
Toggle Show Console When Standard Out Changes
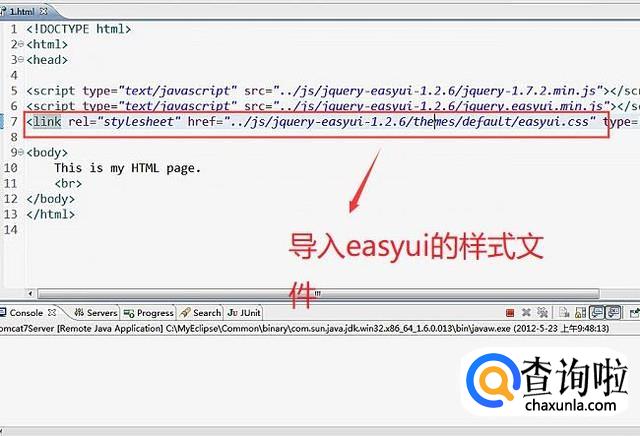(597, 313)
